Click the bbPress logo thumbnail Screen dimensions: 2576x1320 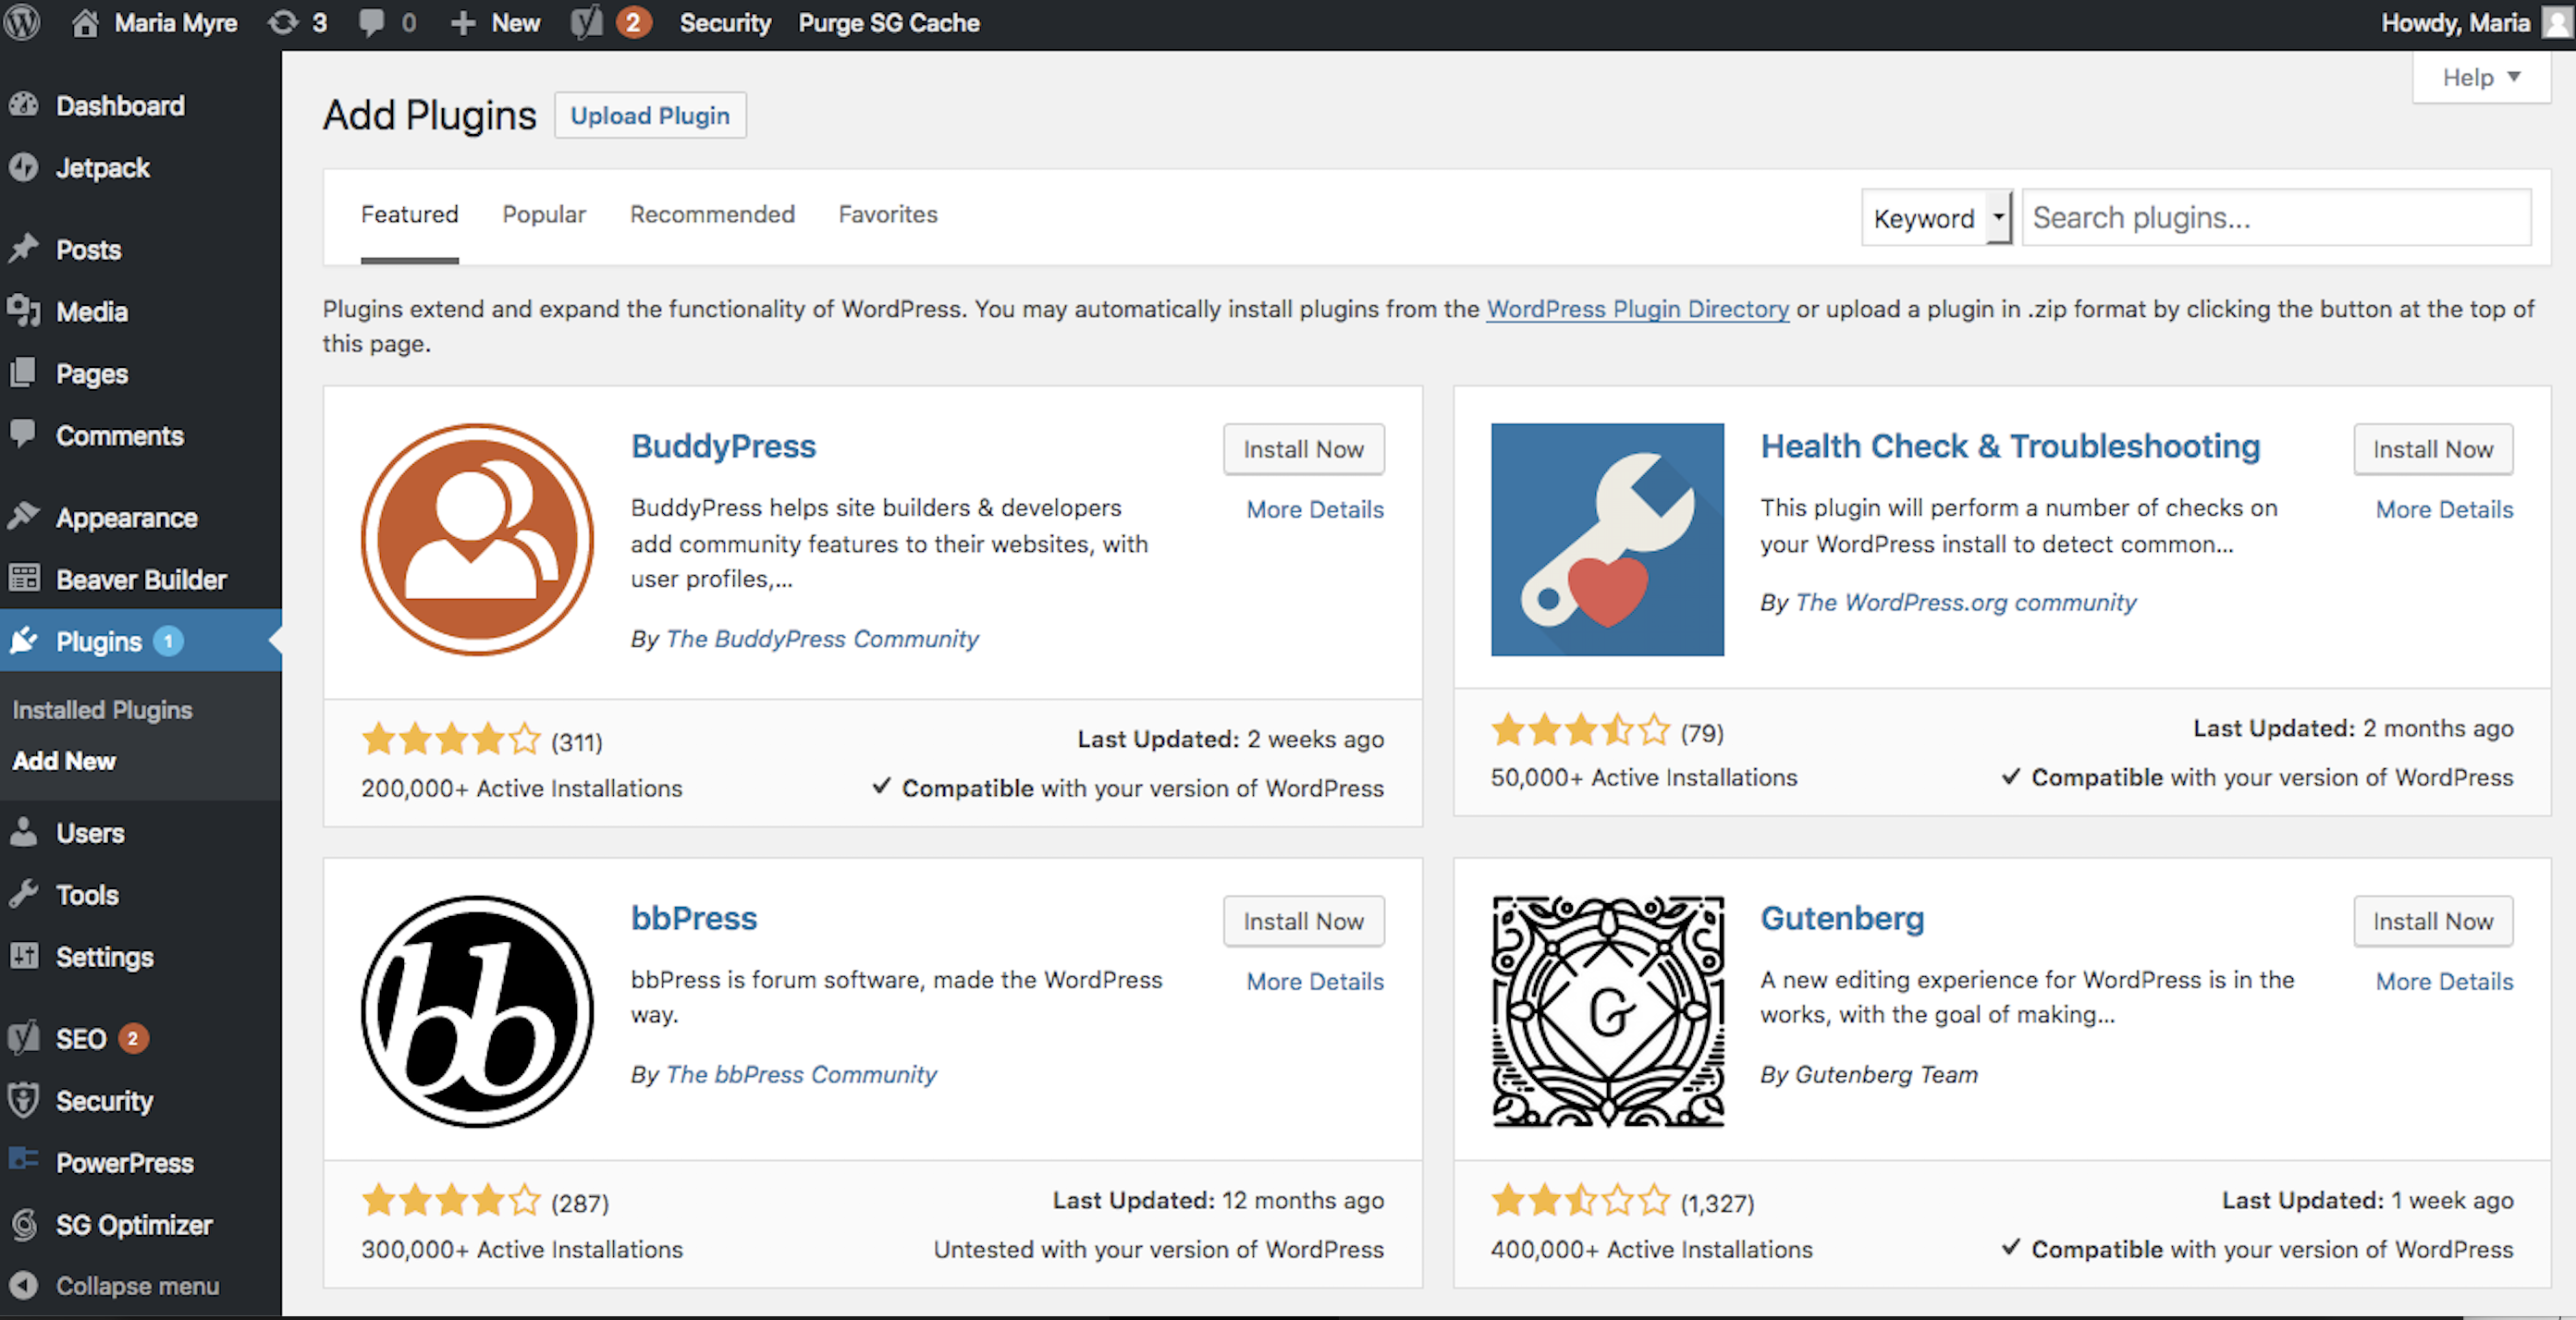[477, 1011]
